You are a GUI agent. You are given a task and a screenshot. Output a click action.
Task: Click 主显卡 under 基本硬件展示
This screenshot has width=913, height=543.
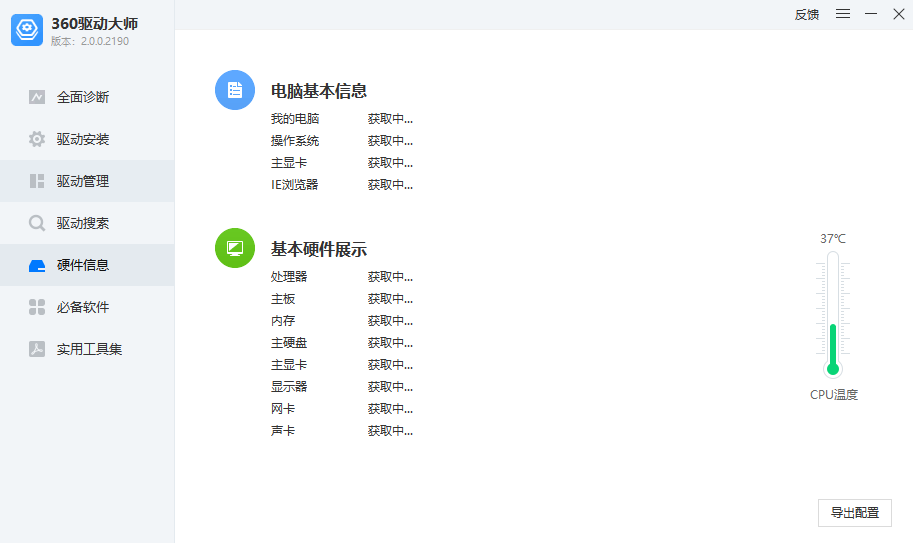(x=289, y=365)
